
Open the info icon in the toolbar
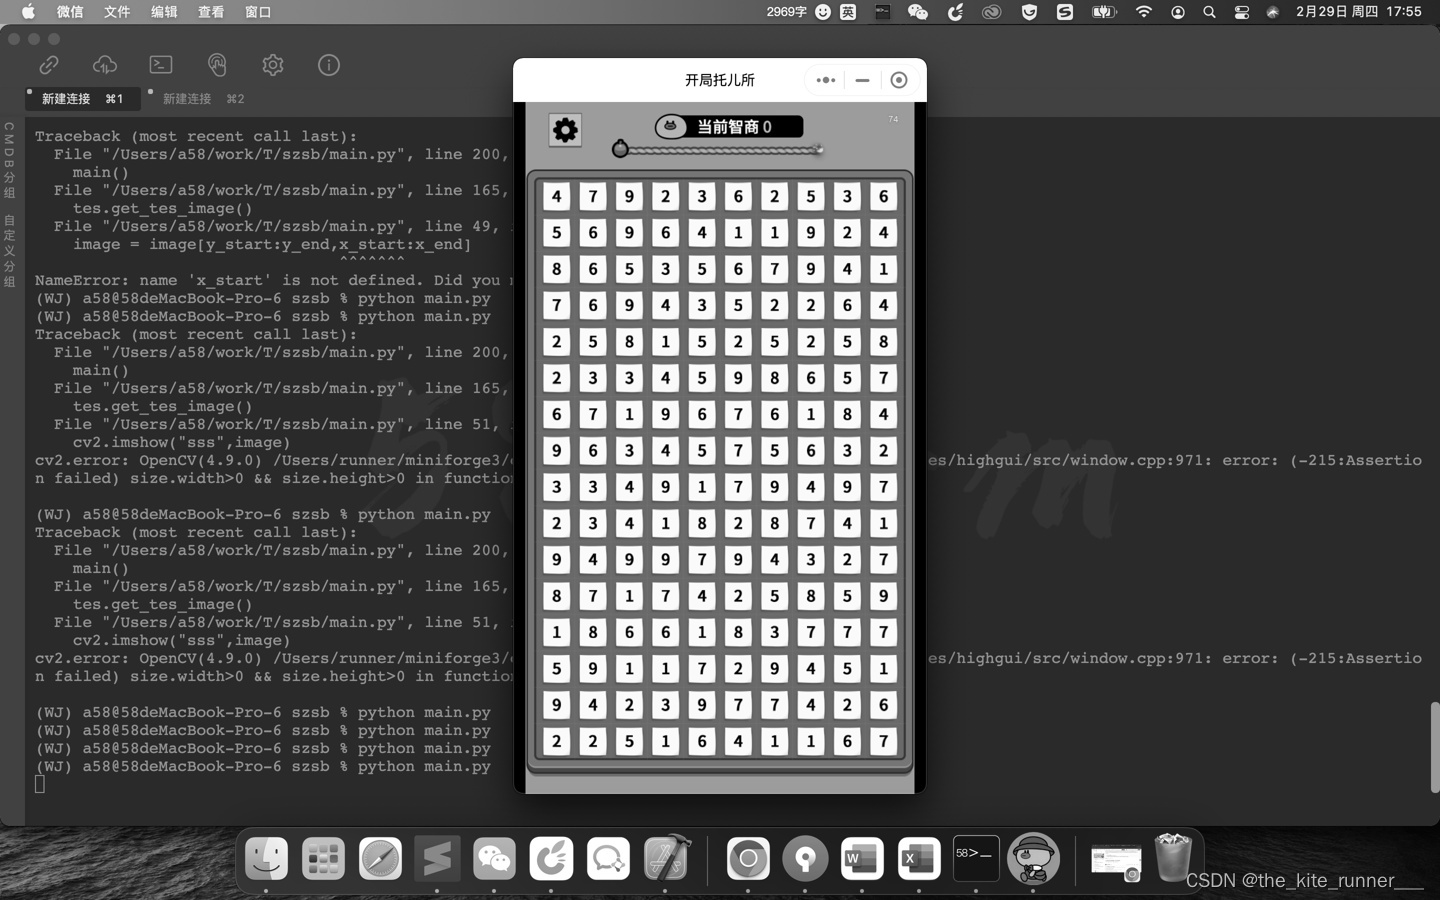coord(328,64)
